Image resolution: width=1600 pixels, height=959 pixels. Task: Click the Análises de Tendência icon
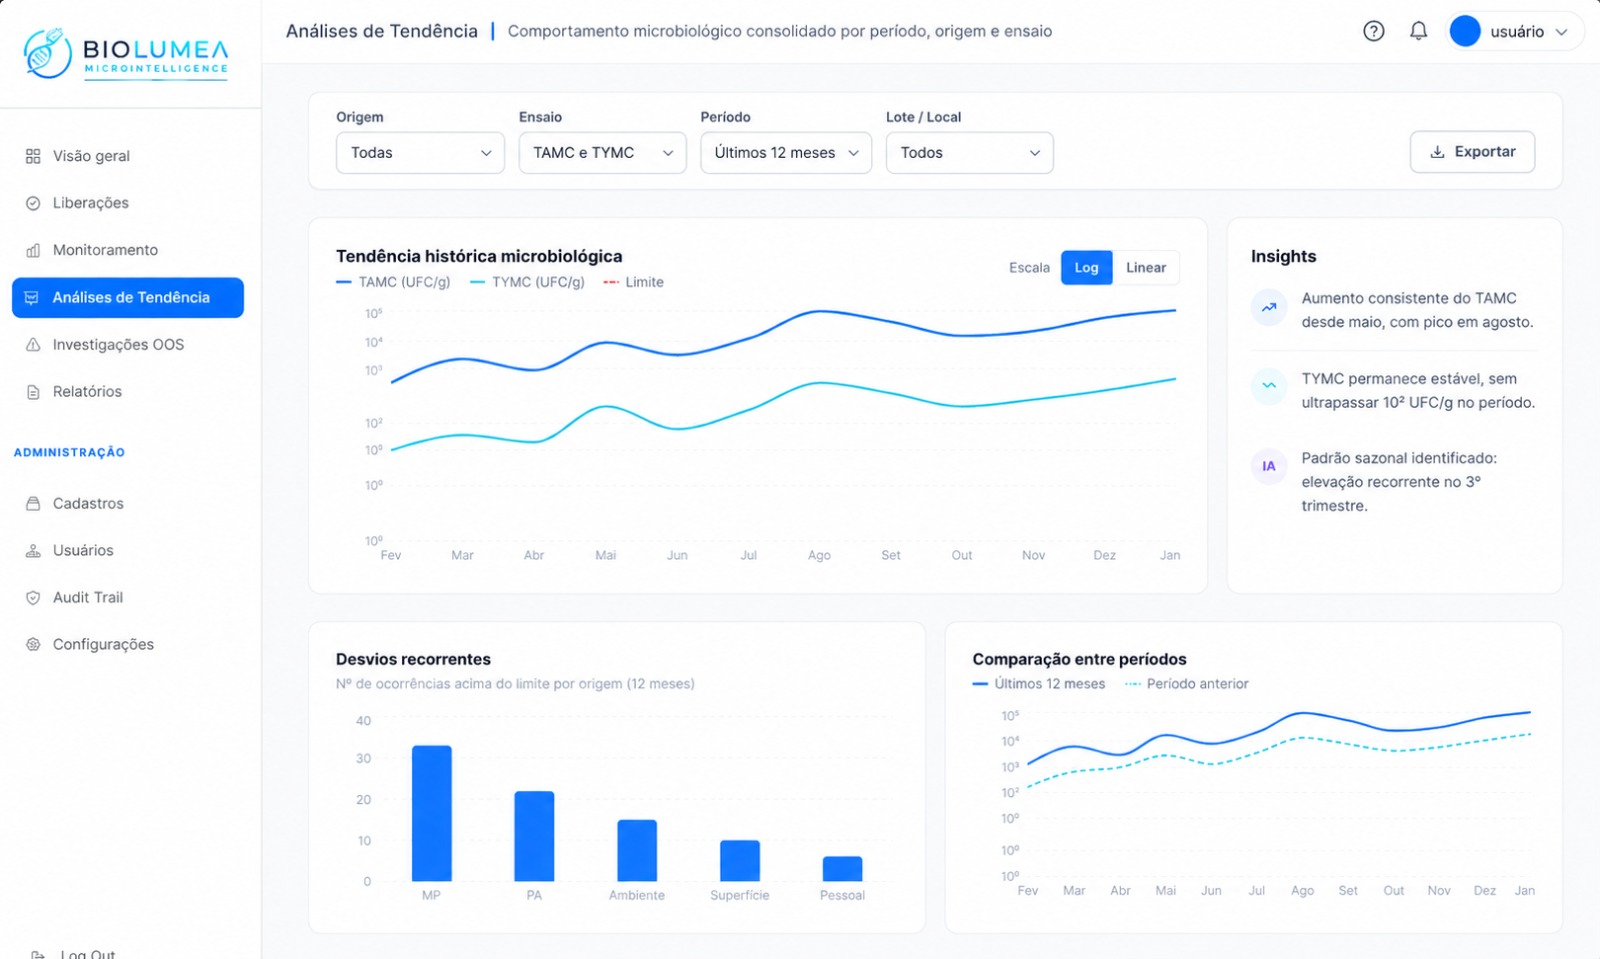pos(32,298)
